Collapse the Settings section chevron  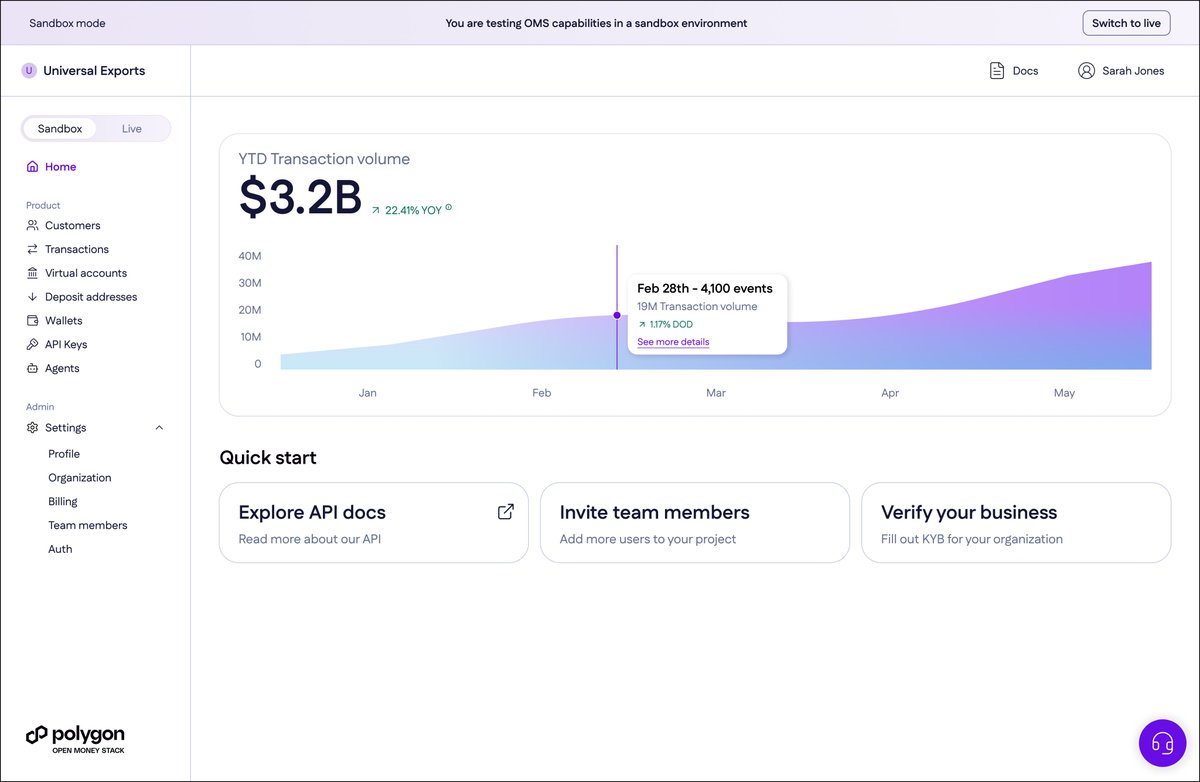click(159, 428)
